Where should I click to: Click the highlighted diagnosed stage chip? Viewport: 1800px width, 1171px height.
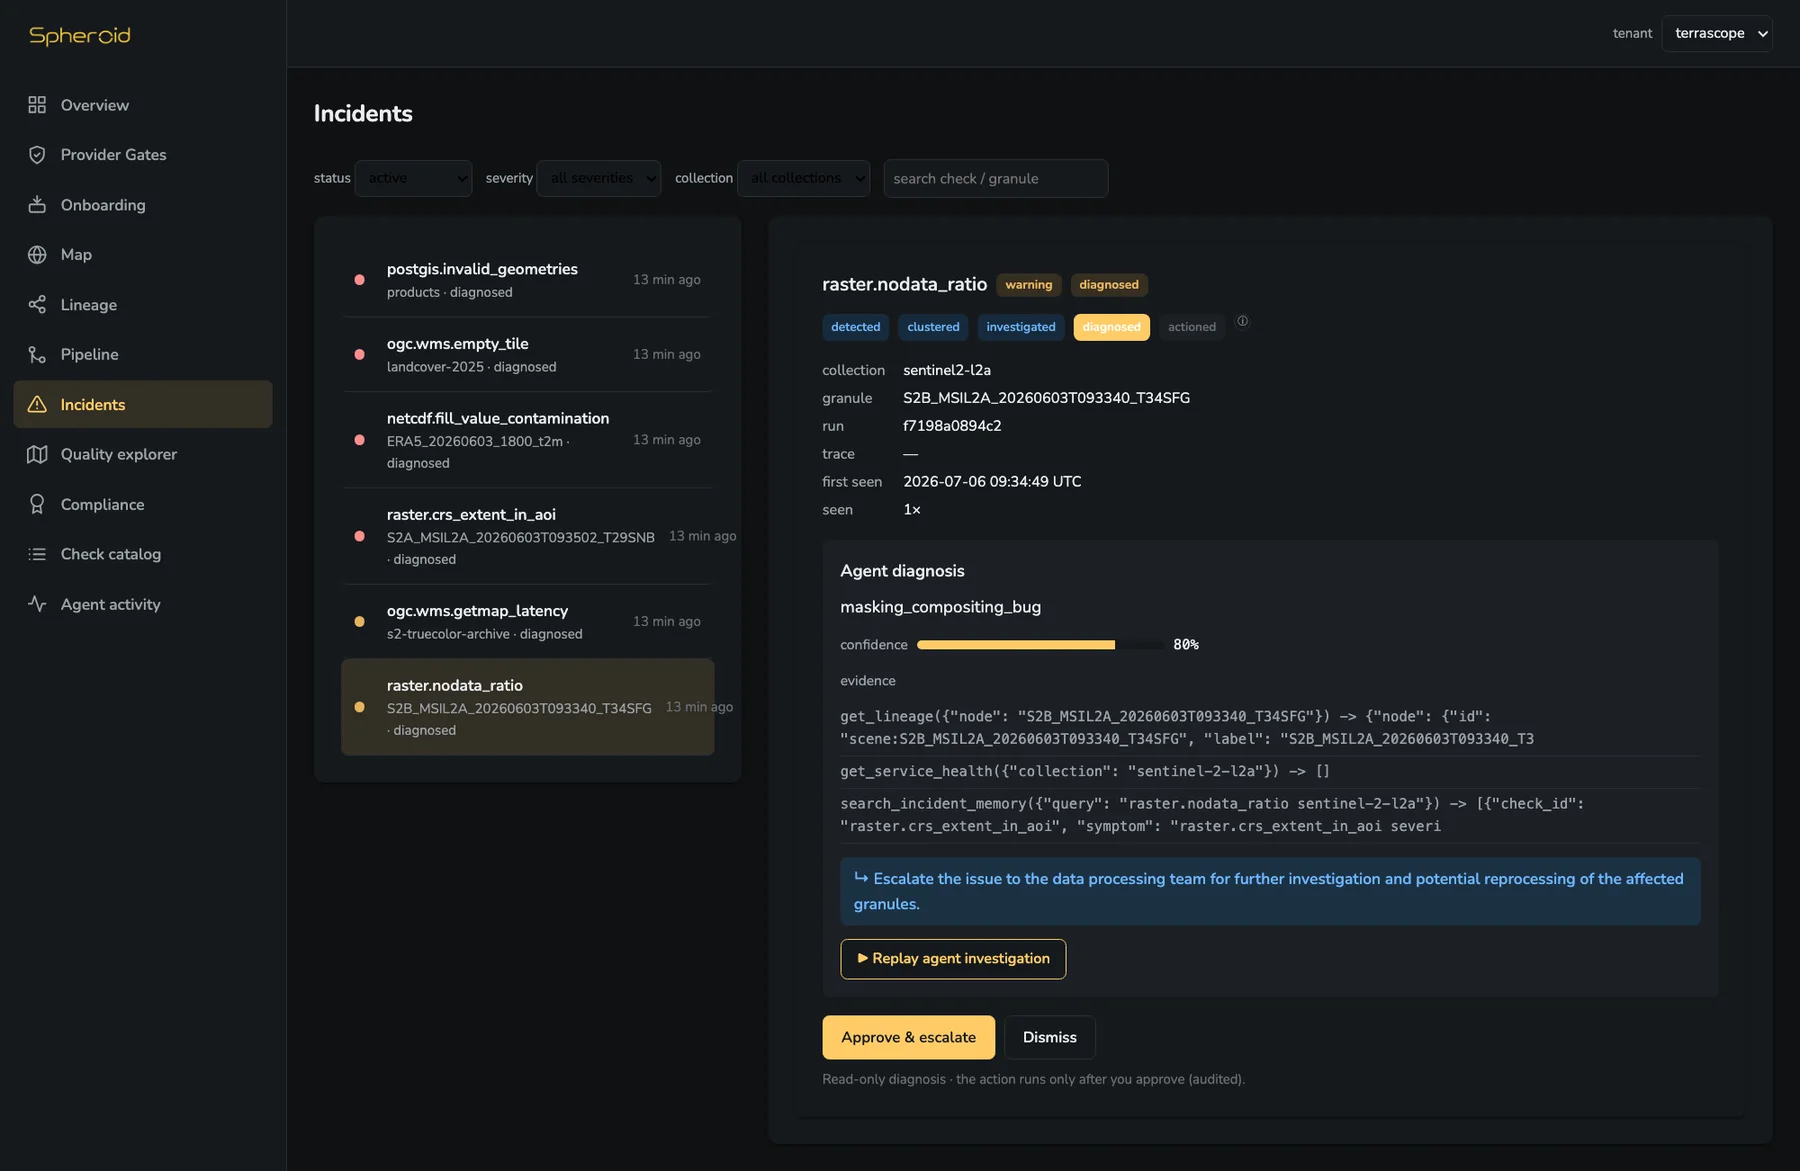1111,327
